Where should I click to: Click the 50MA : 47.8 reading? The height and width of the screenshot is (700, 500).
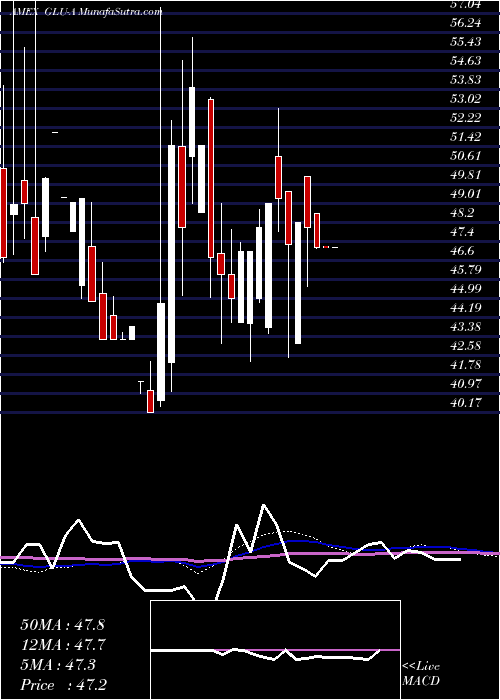(62, 625)
